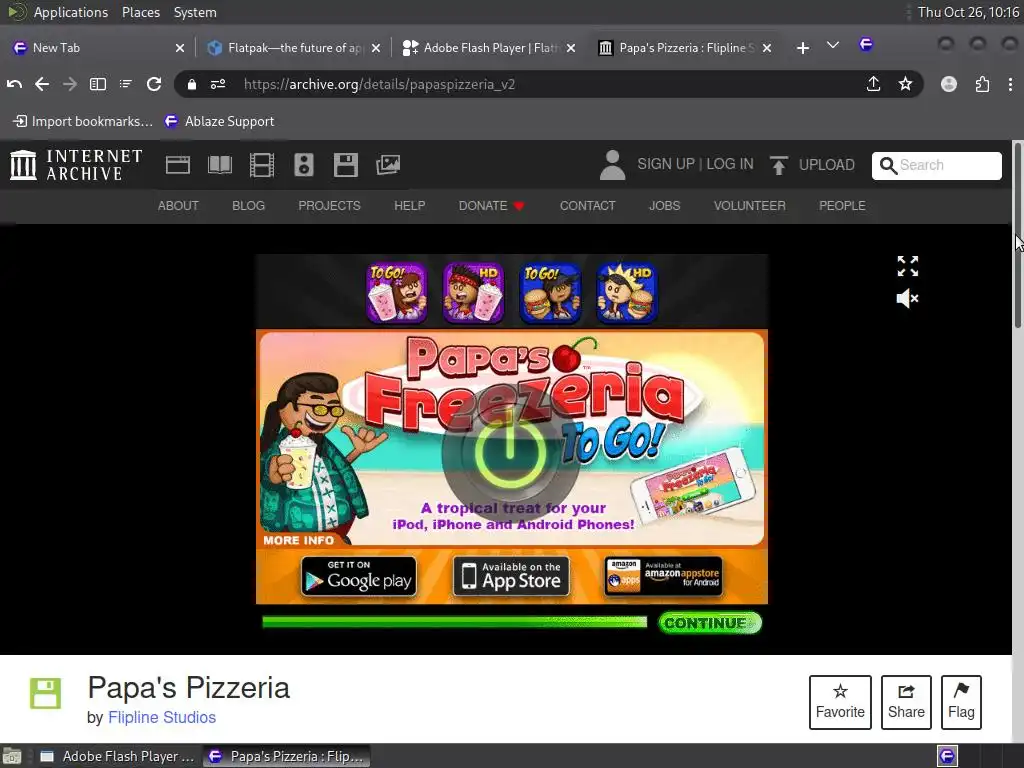
Task: Open the Software floppy icon
Action: 345,165
